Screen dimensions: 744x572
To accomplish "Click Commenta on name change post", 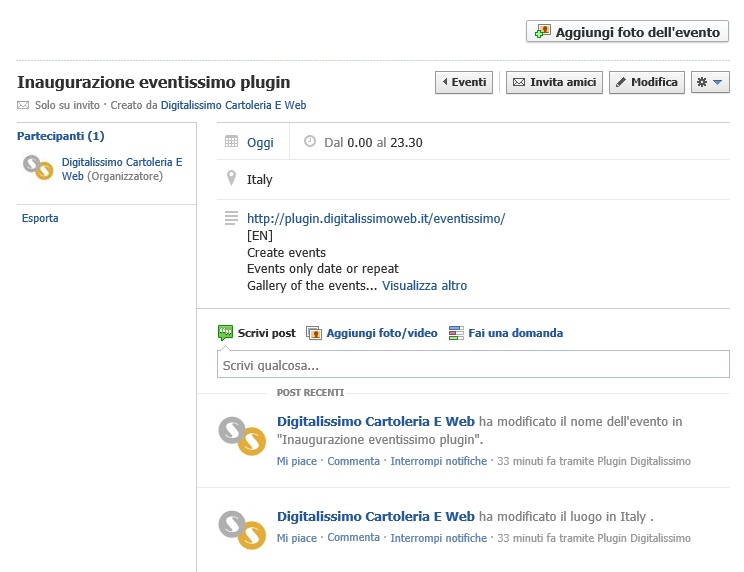I will point(353,461).
